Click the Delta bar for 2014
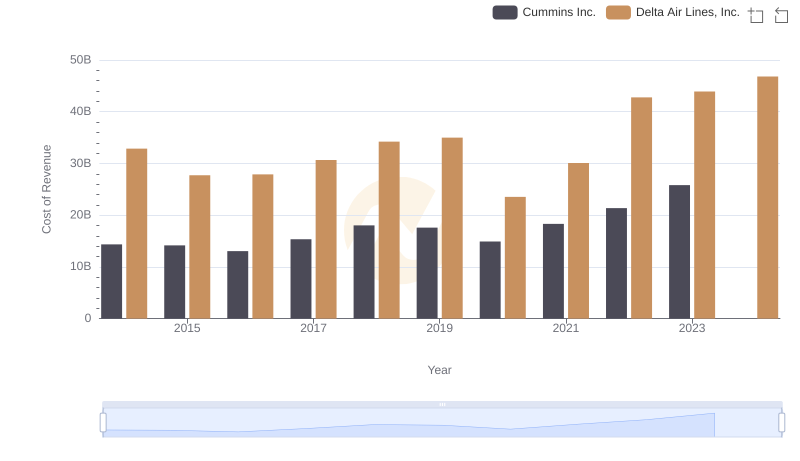The width and height of the screenshot is (800, 461). [x=137, y=234]
